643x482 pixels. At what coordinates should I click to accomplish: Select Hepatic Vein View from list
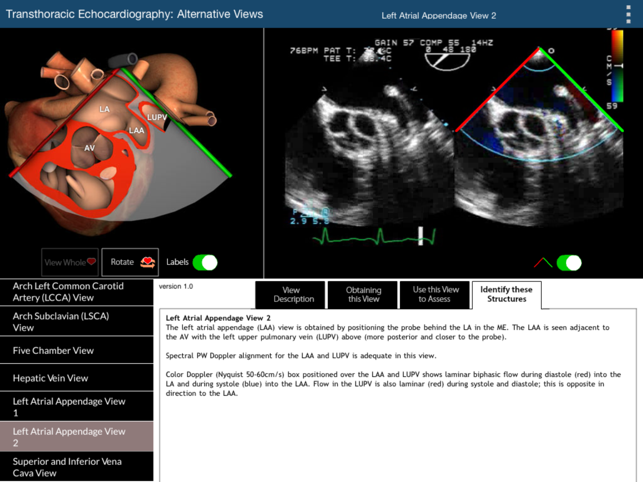77,378
